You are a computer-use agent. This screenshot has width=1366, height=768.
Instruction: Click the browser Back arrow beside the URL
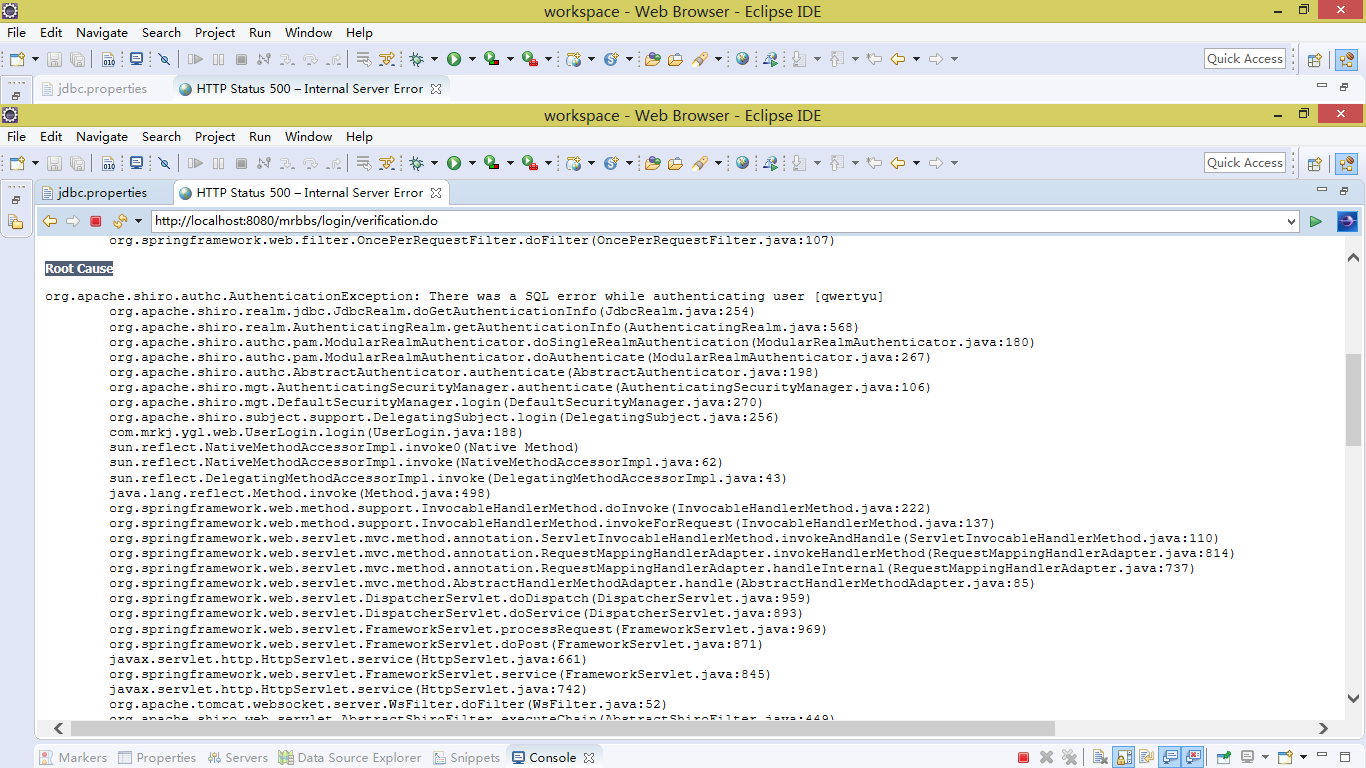pos(49,221)
